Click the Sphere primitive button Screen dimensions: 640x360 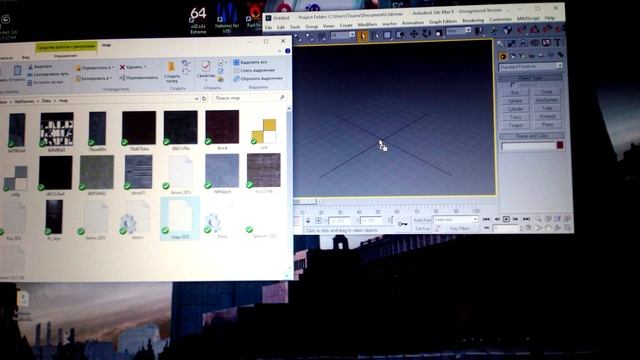click(515, 101)
